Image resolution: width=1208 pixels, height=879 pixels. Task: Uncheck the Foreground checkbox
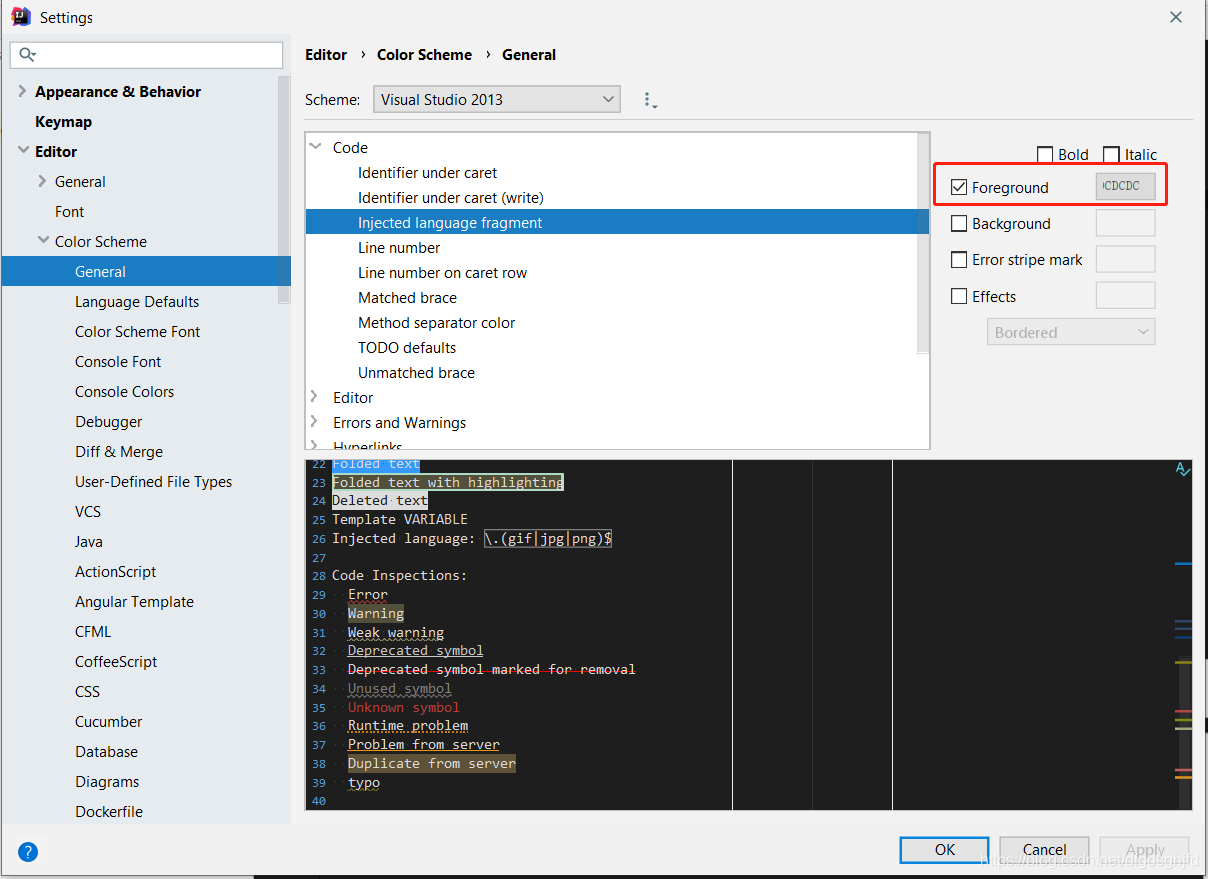959,187
